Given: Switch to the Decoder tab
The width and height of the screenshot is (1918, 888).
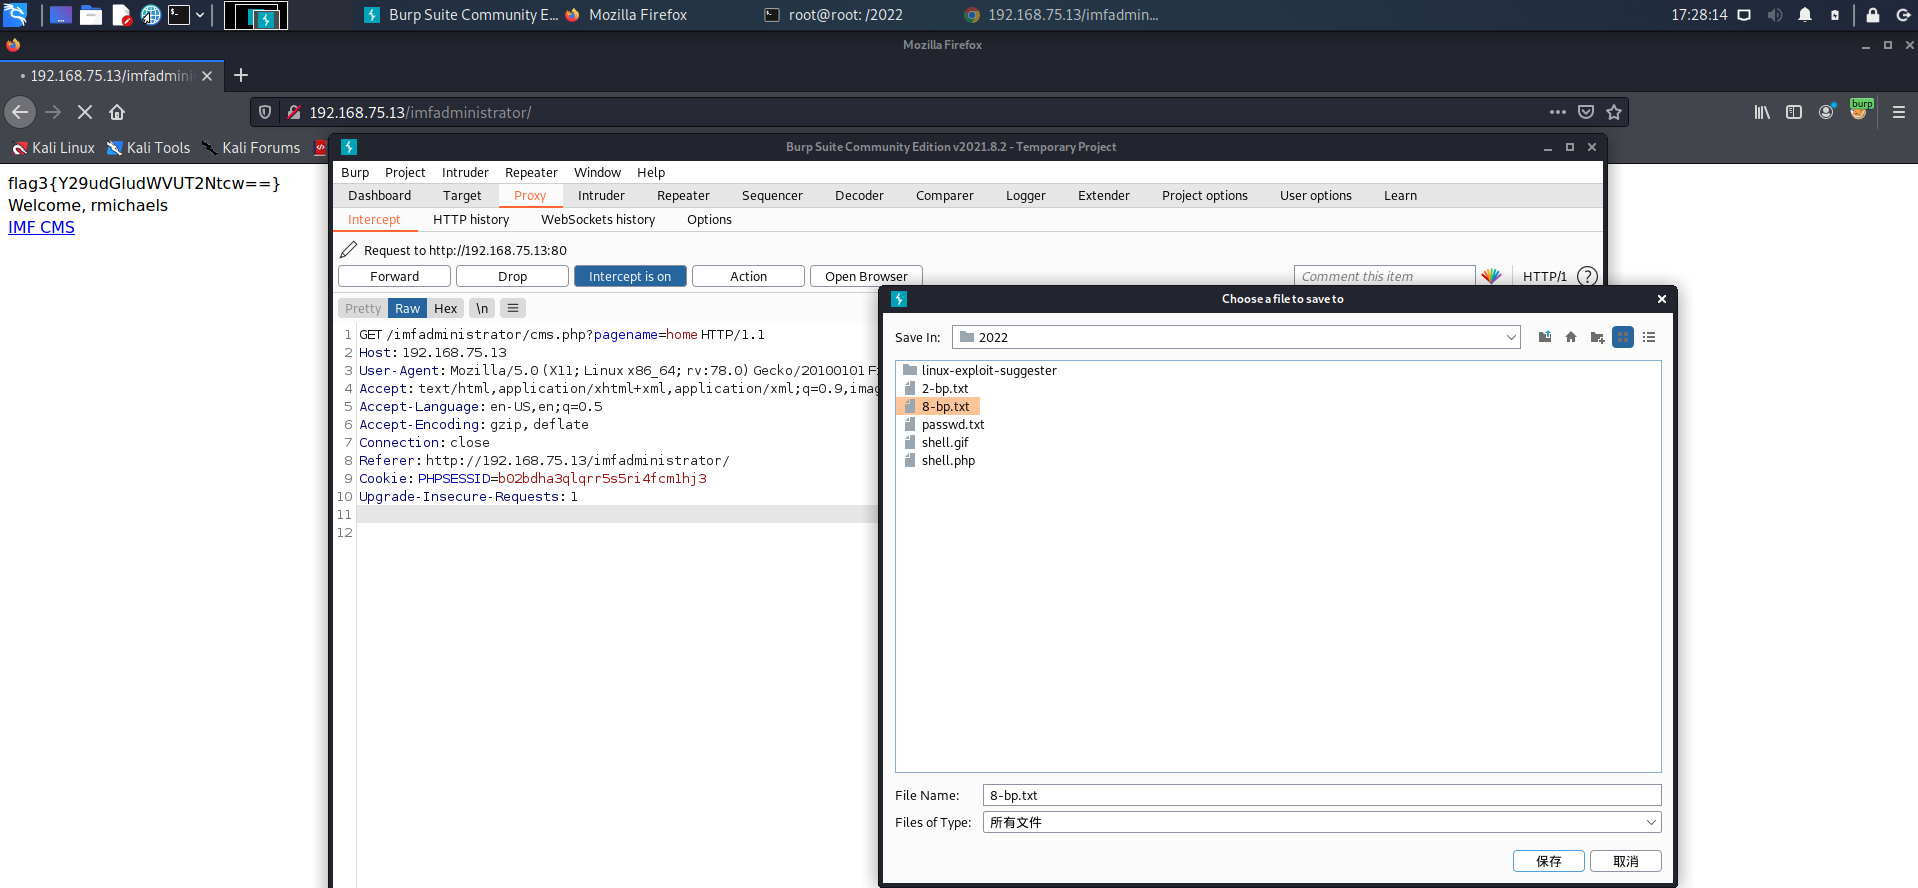Looking at the screenshot, I should 859,195.
